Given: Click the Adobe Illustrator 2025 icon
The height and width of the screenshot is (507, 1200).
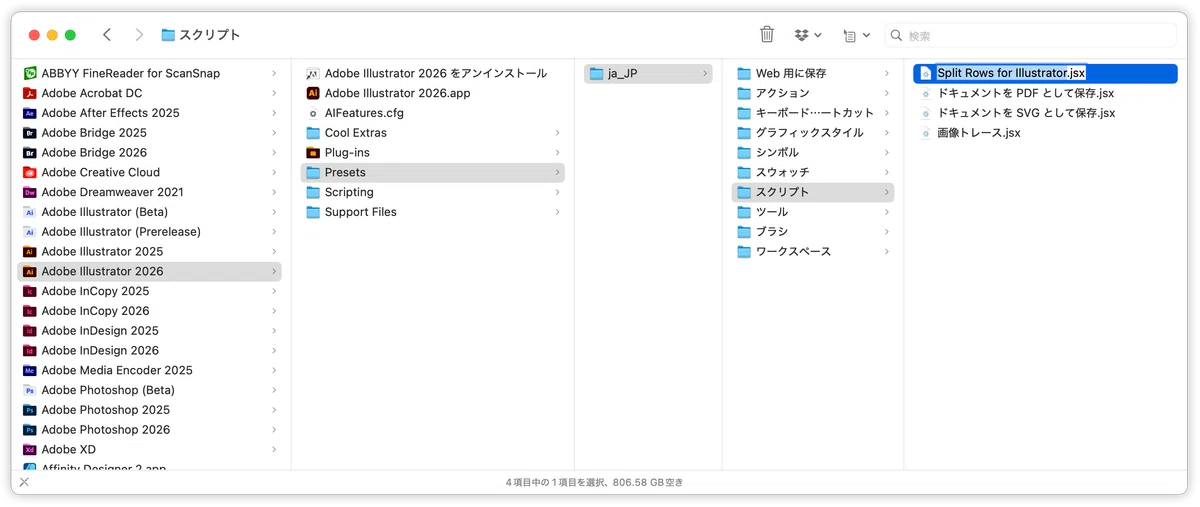Looking at the screenshot, I should [30, 252].
